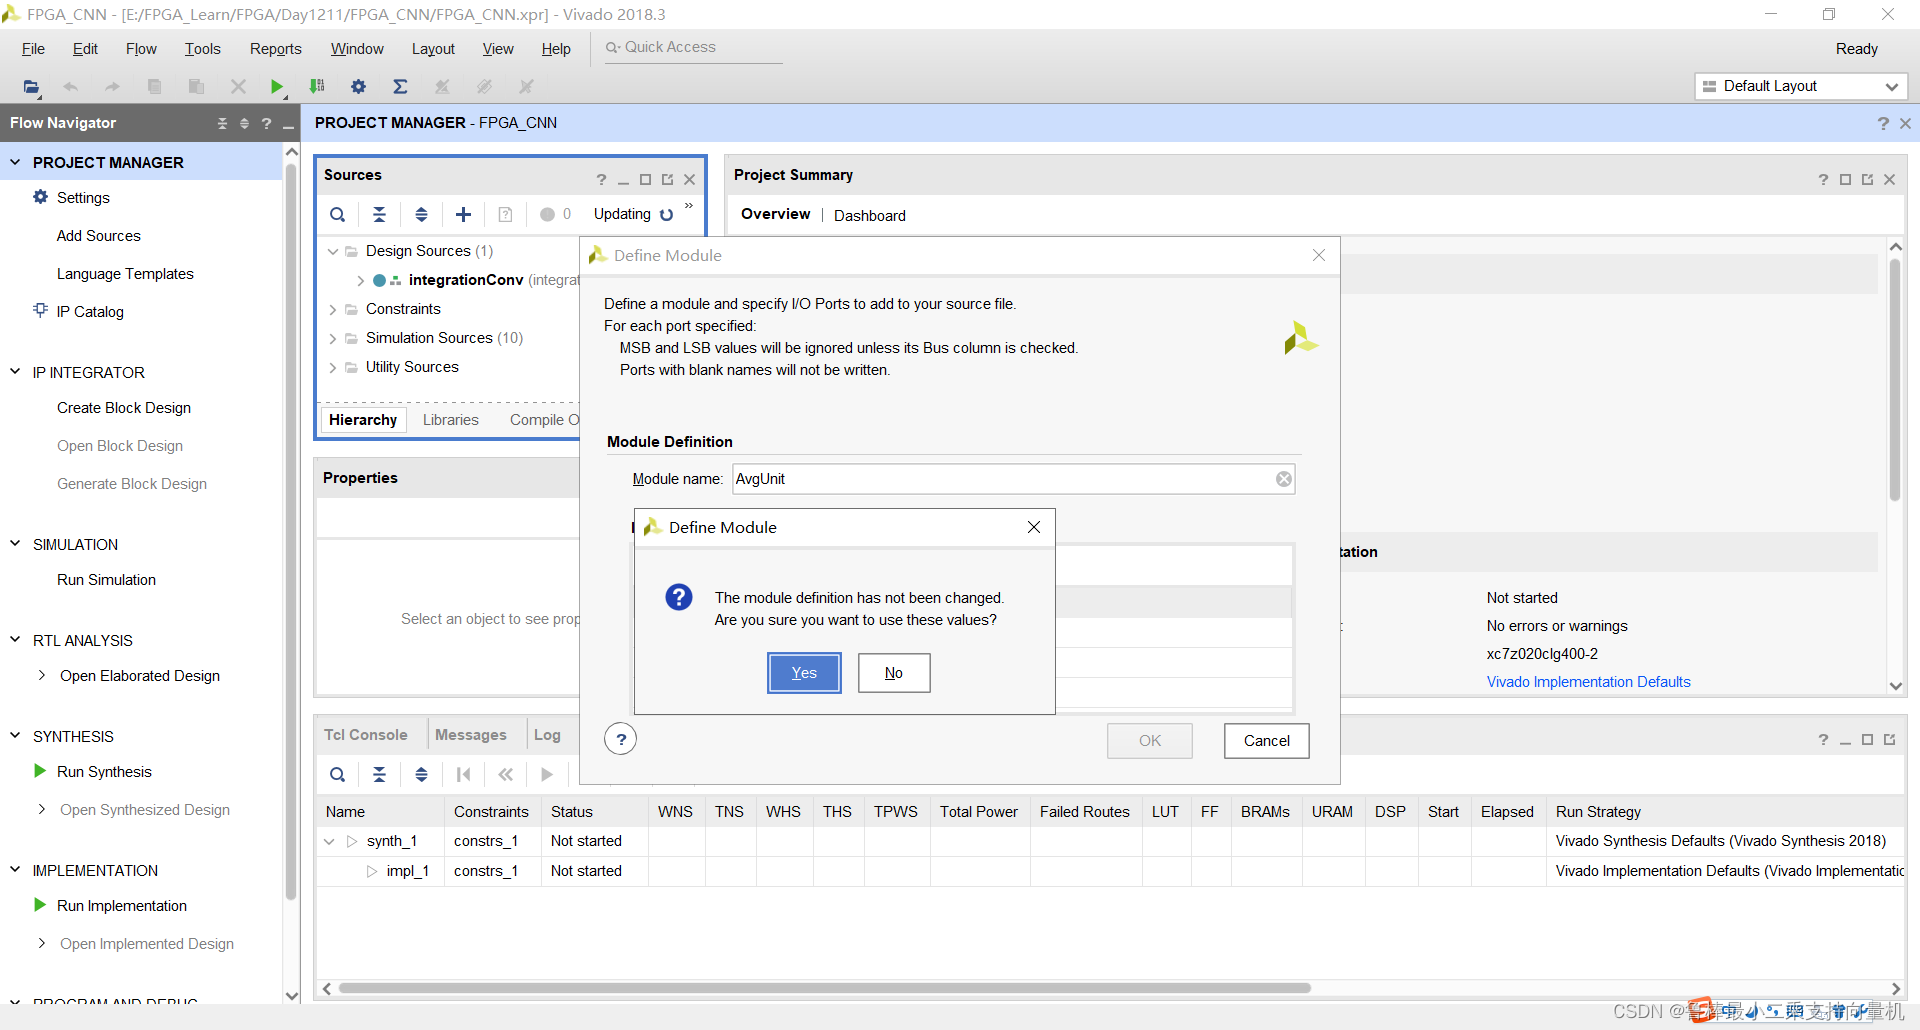Image resolution: width=1920 pixels, height=1030 pixels.
Task: Collapse IP INTEGRATOR section
Action: (x=15, y=371)
